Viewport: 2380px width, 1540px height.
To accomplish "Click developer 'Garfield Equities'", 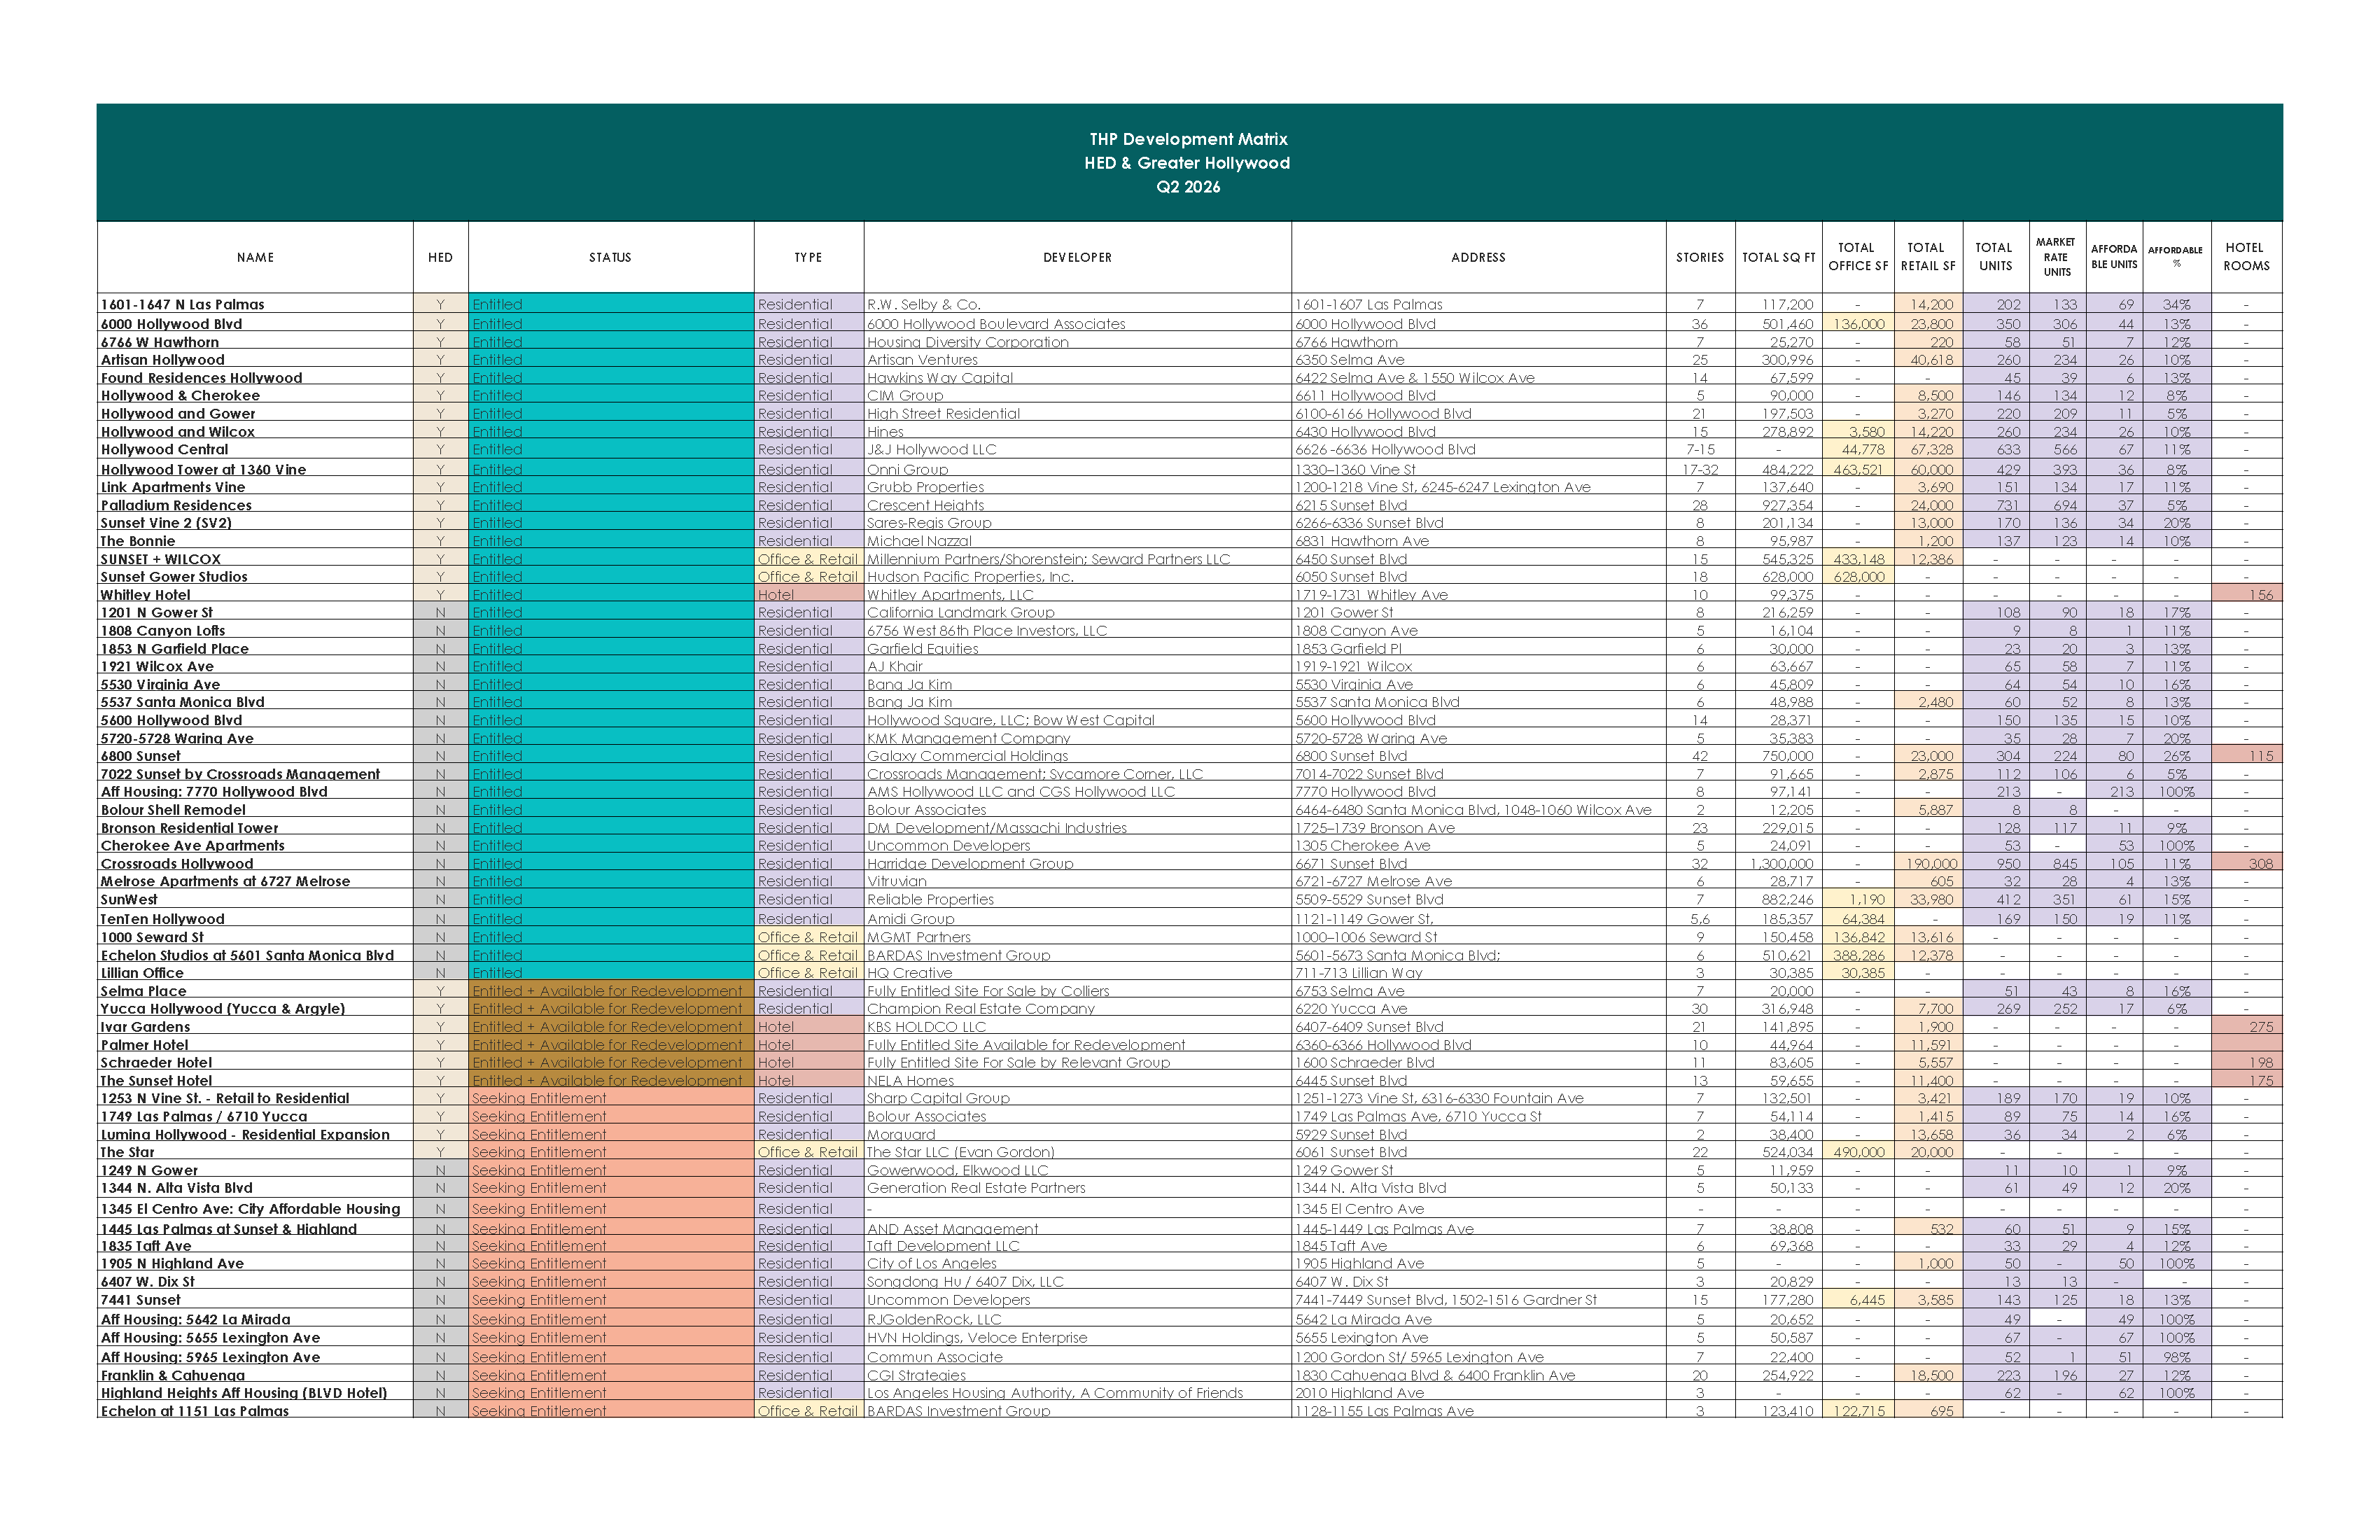I will coord(922,649).
